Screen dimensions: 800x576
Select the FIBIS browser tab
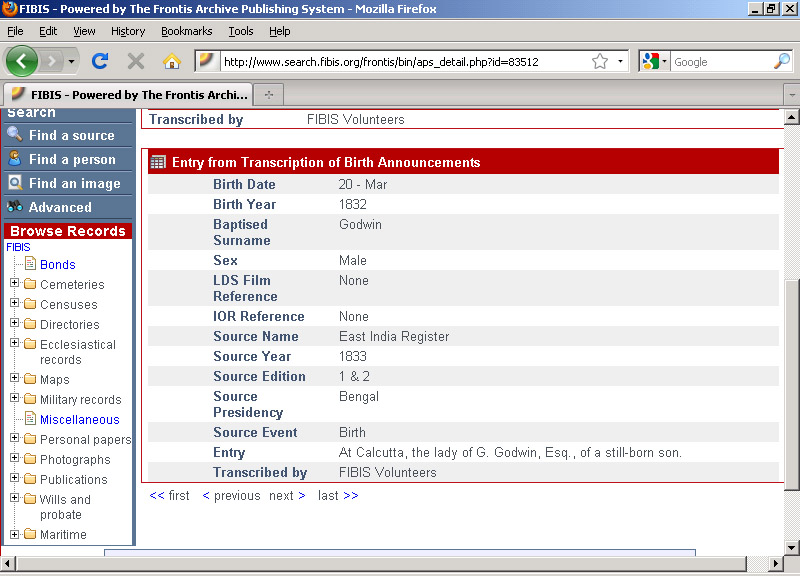[129, 94]
